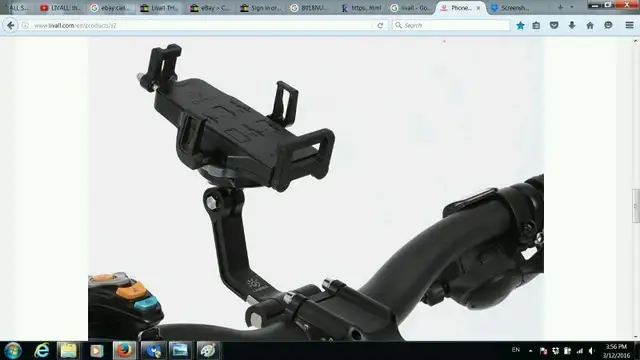
Task: Open the Firefox hamburger menu
Action: click(x=629, y=25)
